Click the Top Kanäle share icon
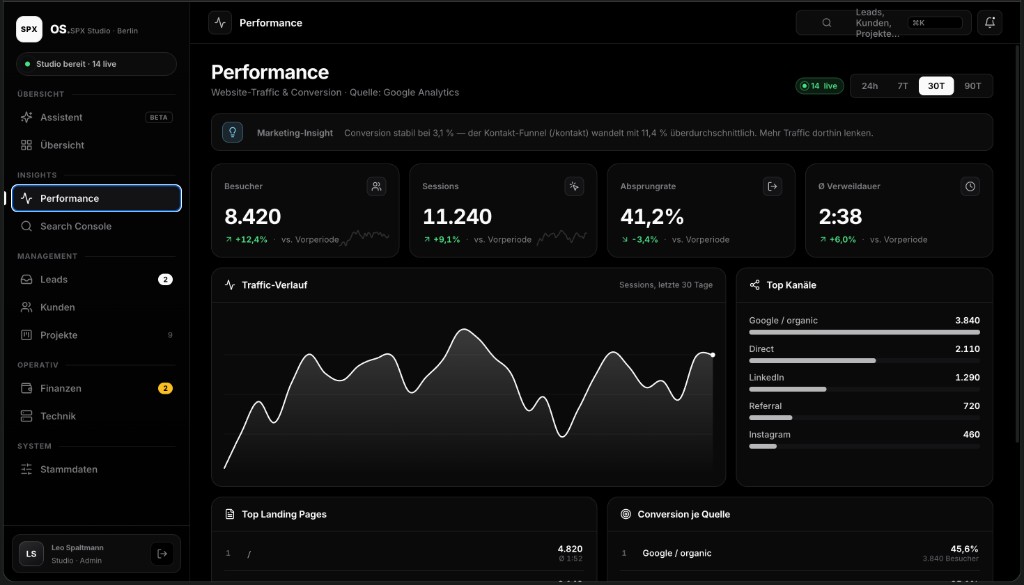The height and width of the screenshot is (585, 1024). (x=754, y=285)
